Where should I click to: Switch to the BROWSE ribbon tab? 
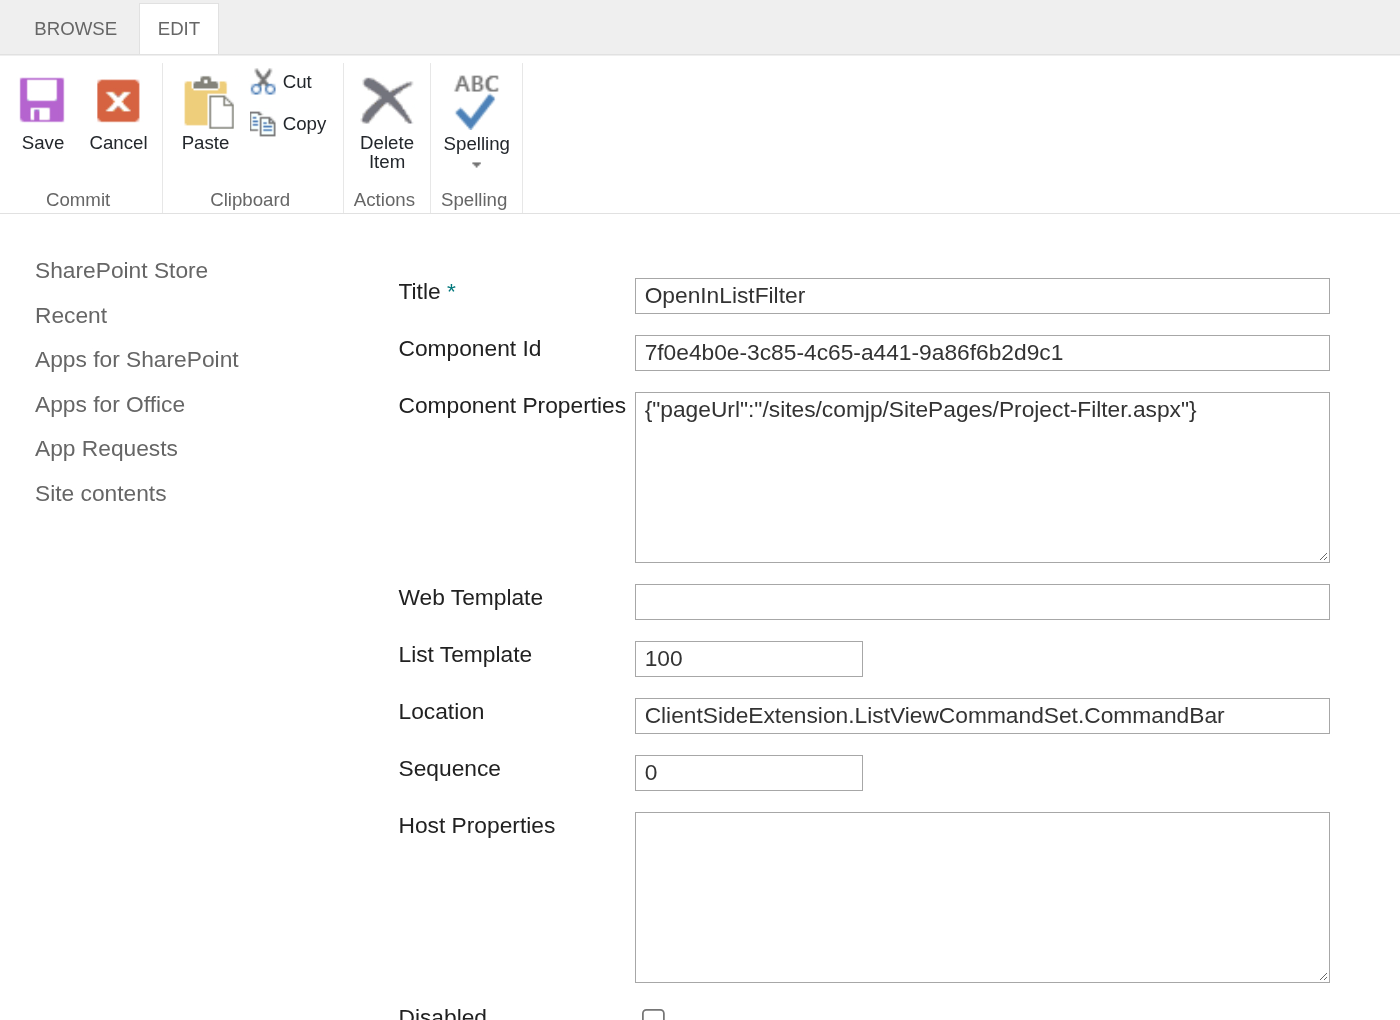[76, 29]
